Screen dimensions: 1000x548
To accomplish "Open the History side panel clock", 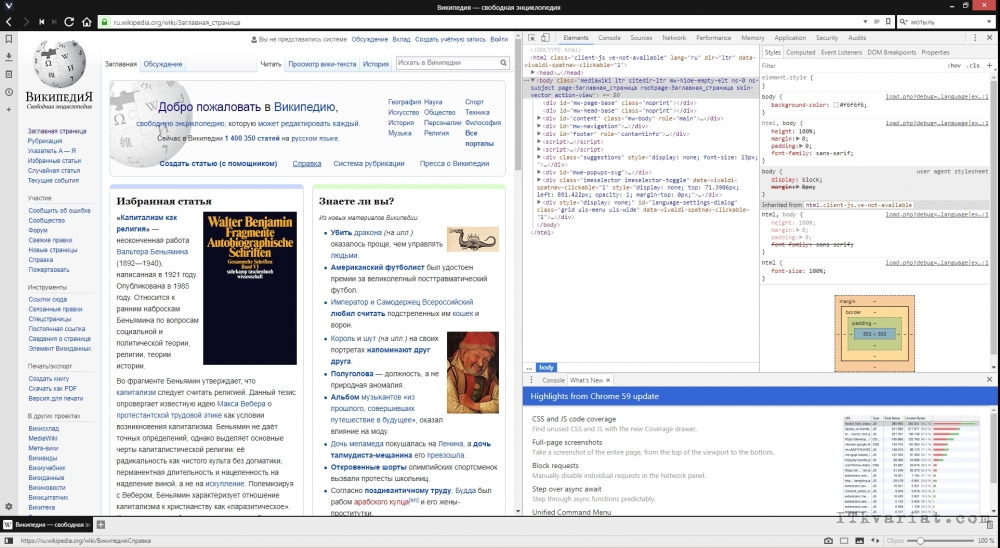I will pos(8,93).
